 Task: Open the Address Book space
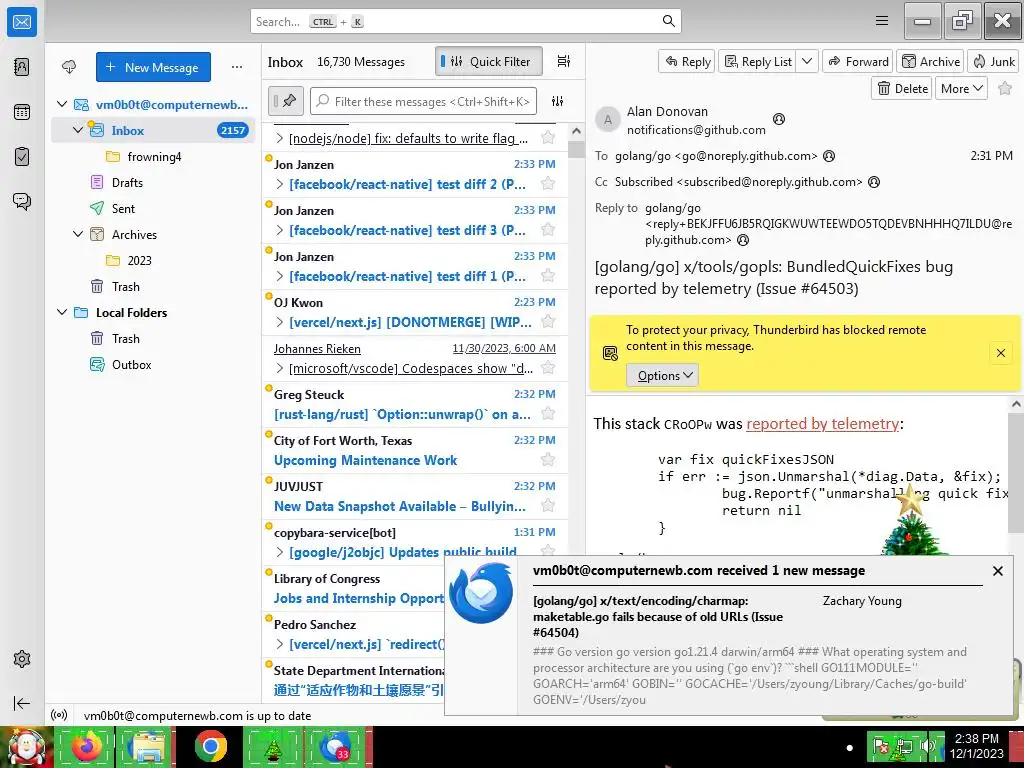22,67
